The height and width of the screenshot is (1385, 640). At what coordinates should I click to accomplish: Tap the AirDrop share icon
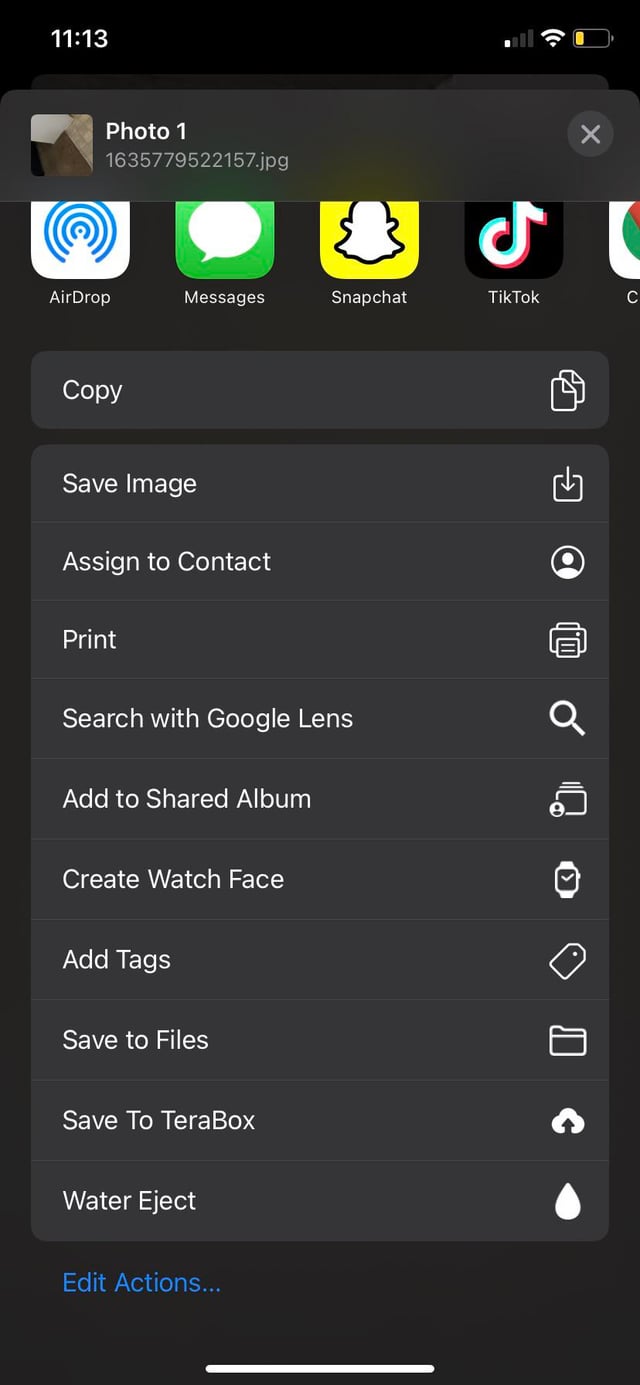(80, 239)
